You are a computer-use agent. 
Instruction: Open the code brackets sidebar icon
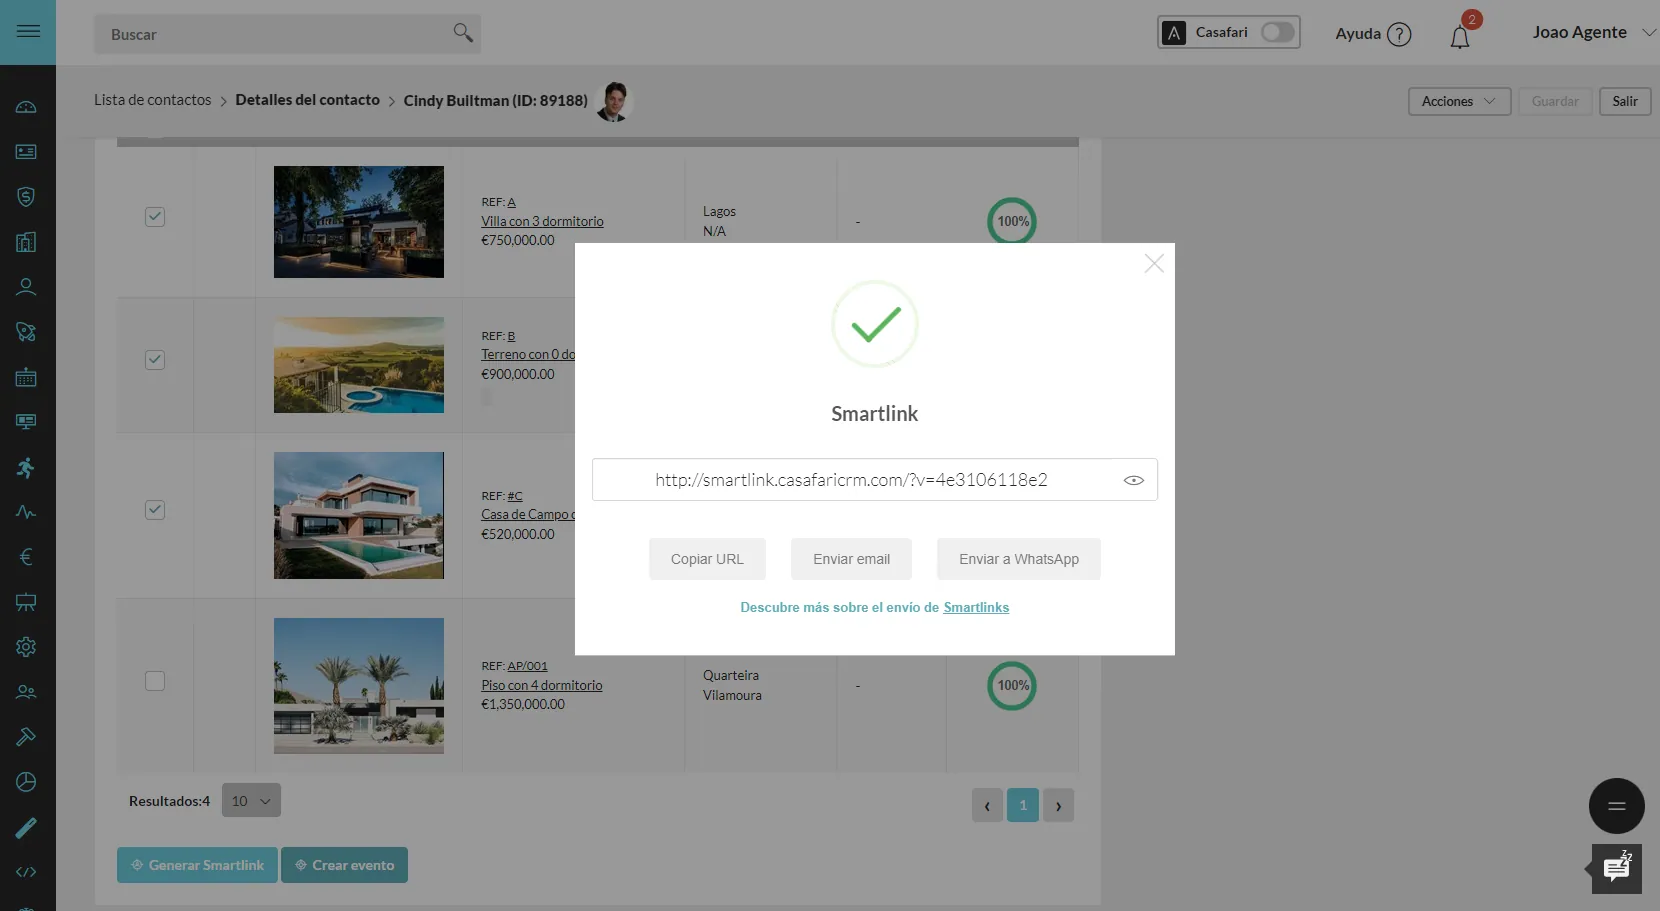[x=26, y=872]
